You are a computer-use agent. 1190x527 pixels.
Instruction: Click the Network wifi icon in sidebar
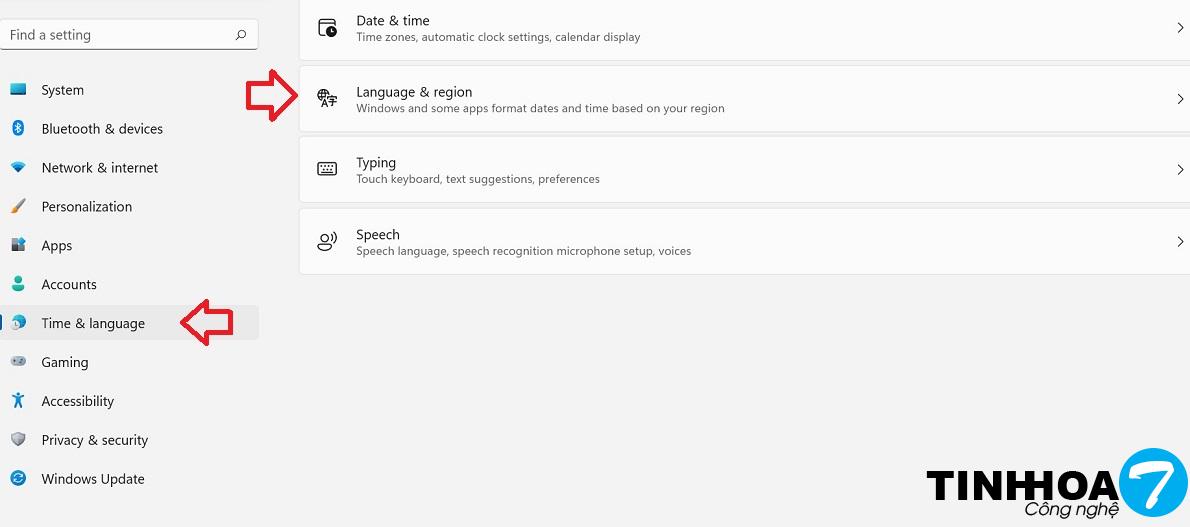pyautogui.click(x=18, y=167)
